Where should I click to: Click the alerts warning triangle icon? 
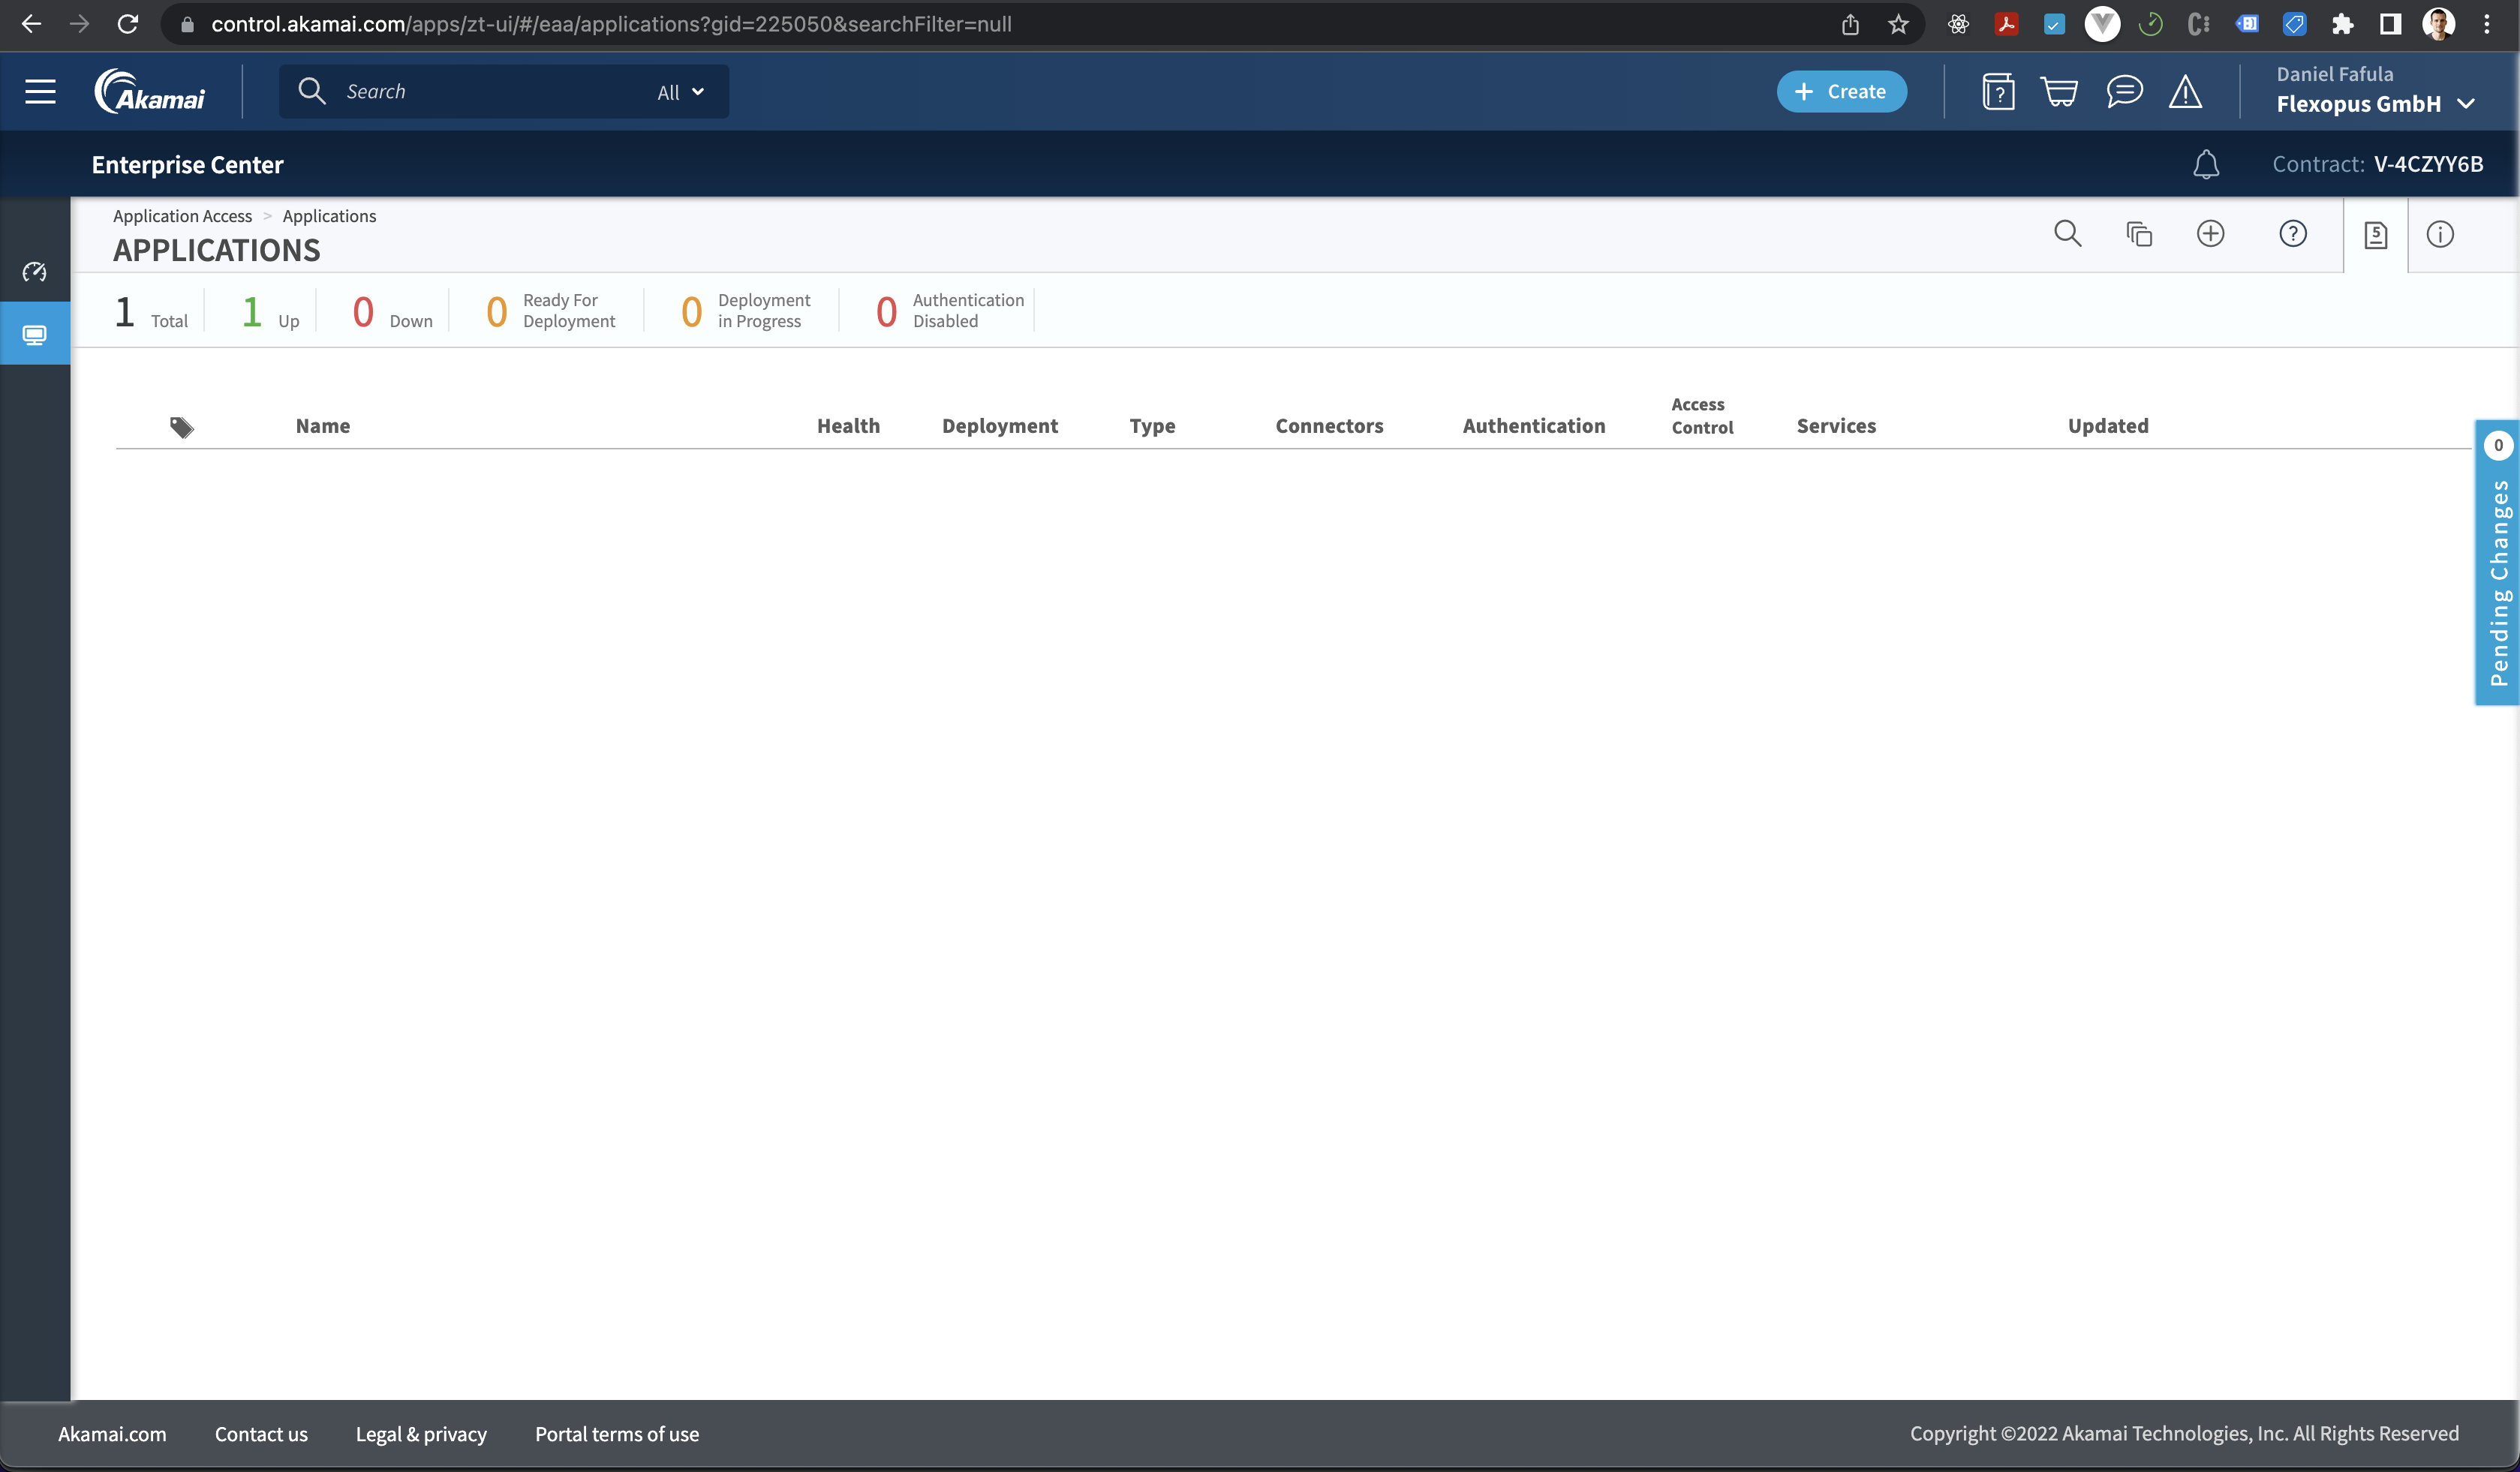(2186, 92)
